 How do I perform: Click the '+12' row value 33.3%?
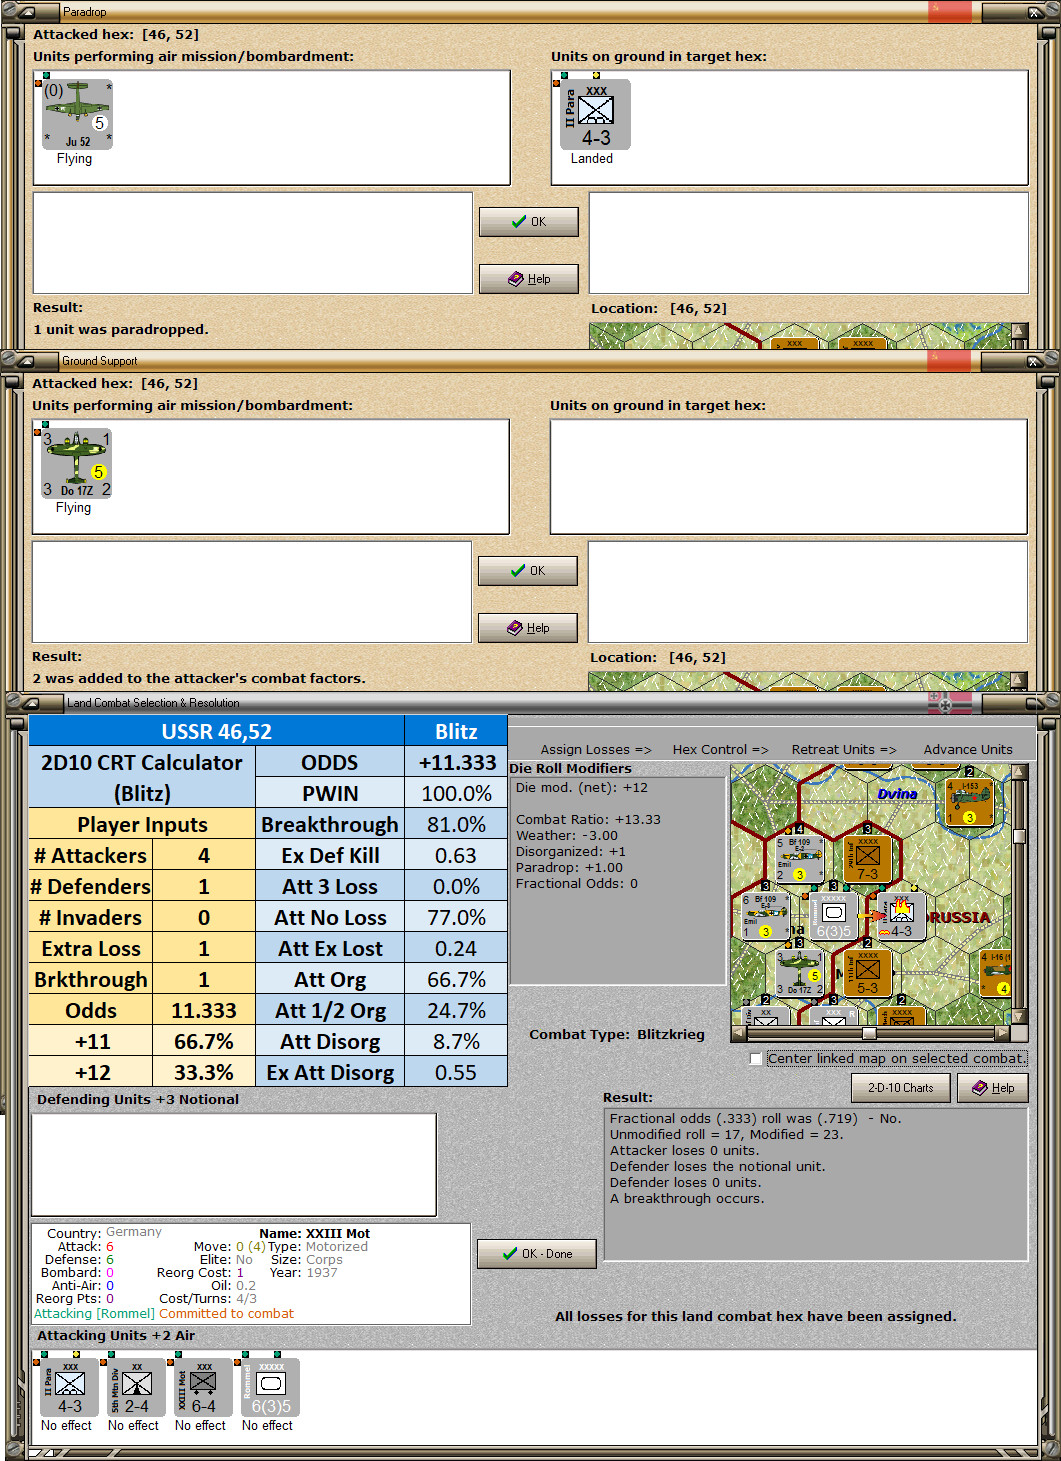[x=204, y=1072]
